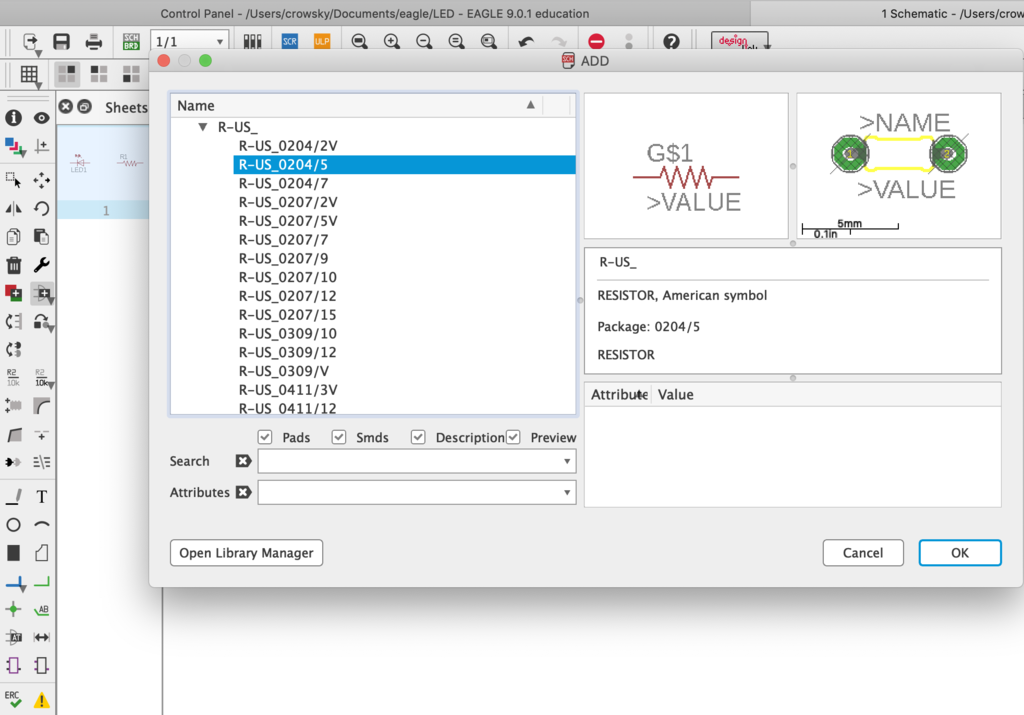Open the Search field dropdown arrow

coord(567,461)
